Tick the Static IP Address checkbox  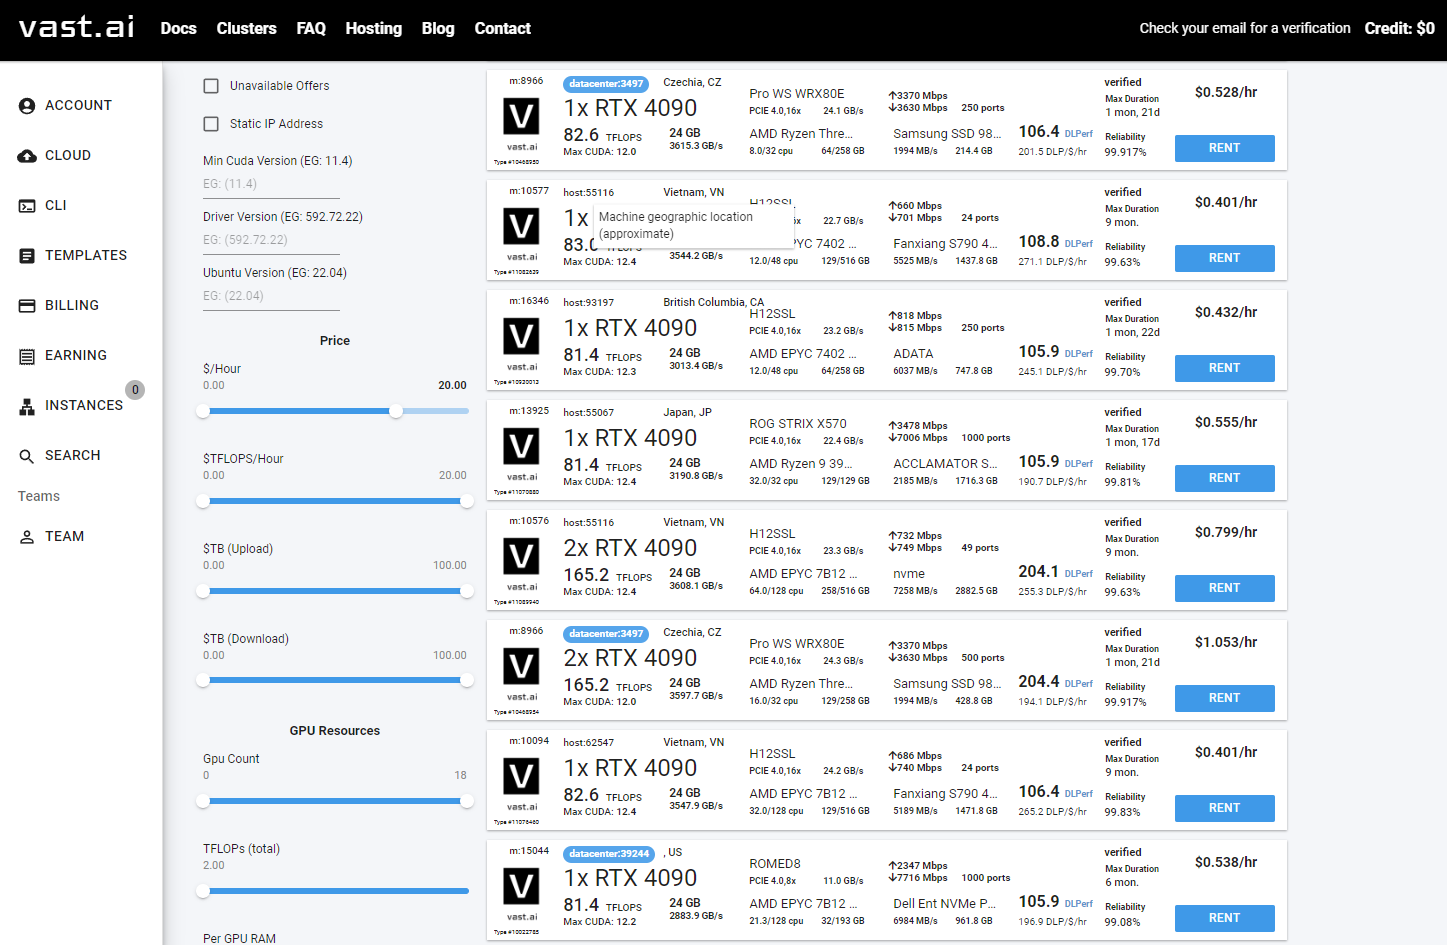pos(211,124)
